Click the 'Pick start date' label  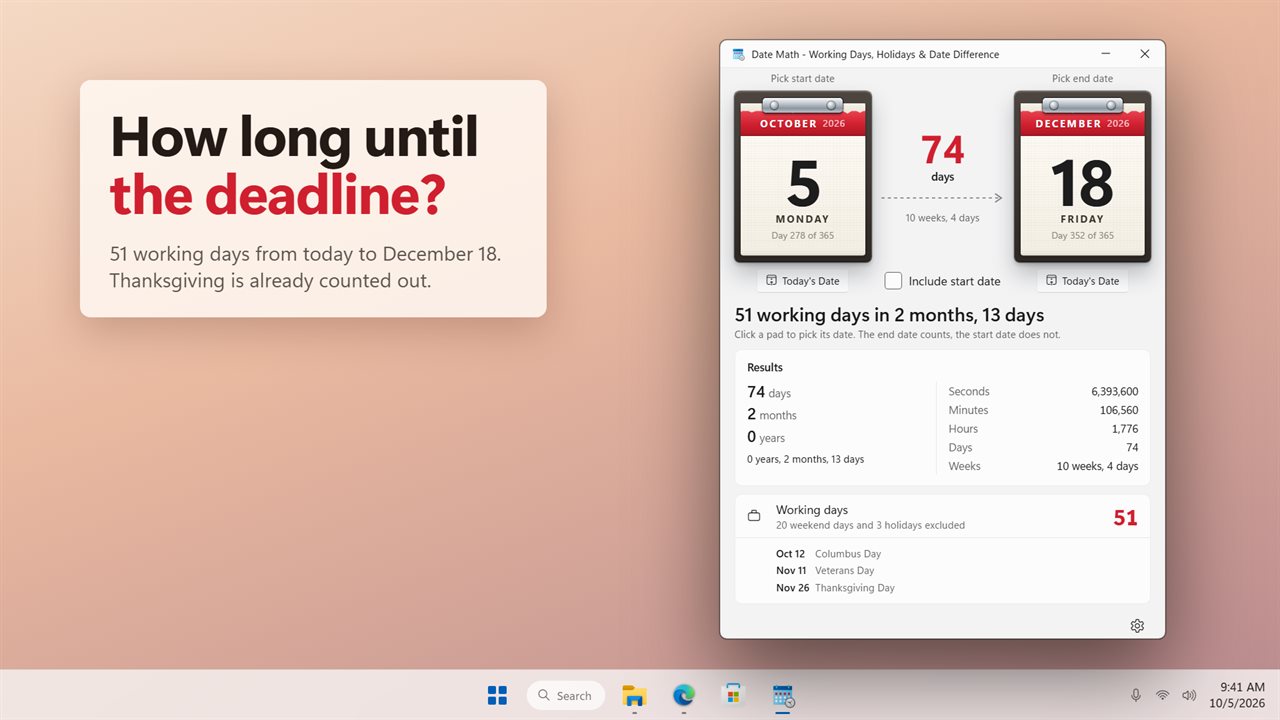802,79
